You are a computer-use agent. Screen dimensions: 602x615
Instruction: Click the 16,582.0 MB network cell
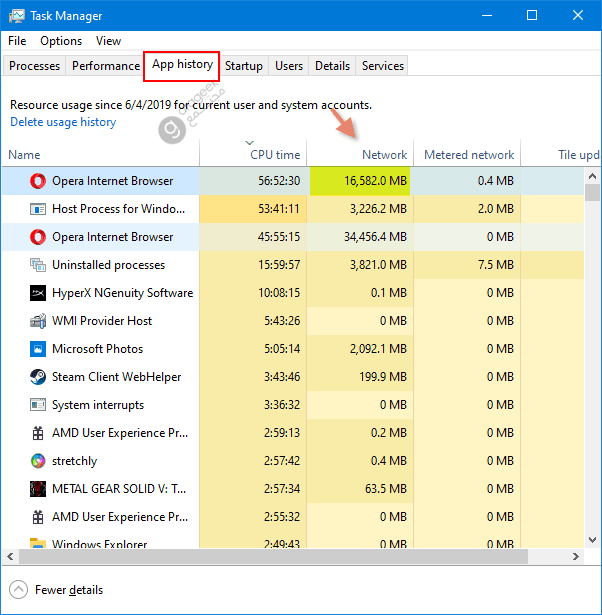pos(360,181)
